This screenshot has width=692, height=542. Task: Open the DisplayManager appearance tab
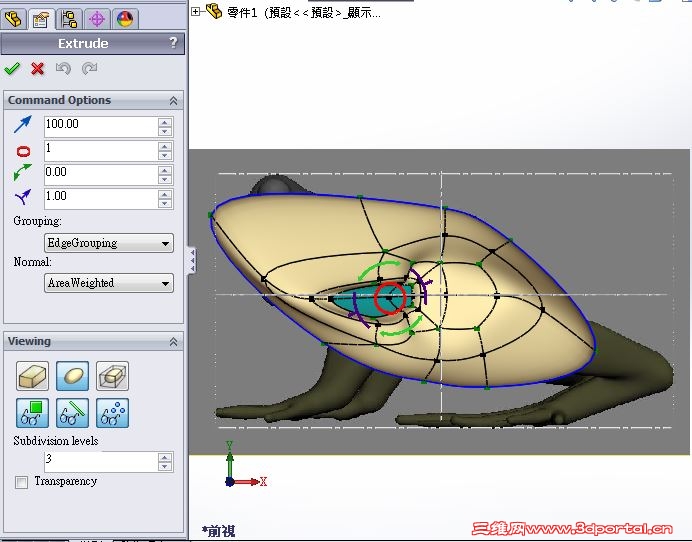coord(125,19)
